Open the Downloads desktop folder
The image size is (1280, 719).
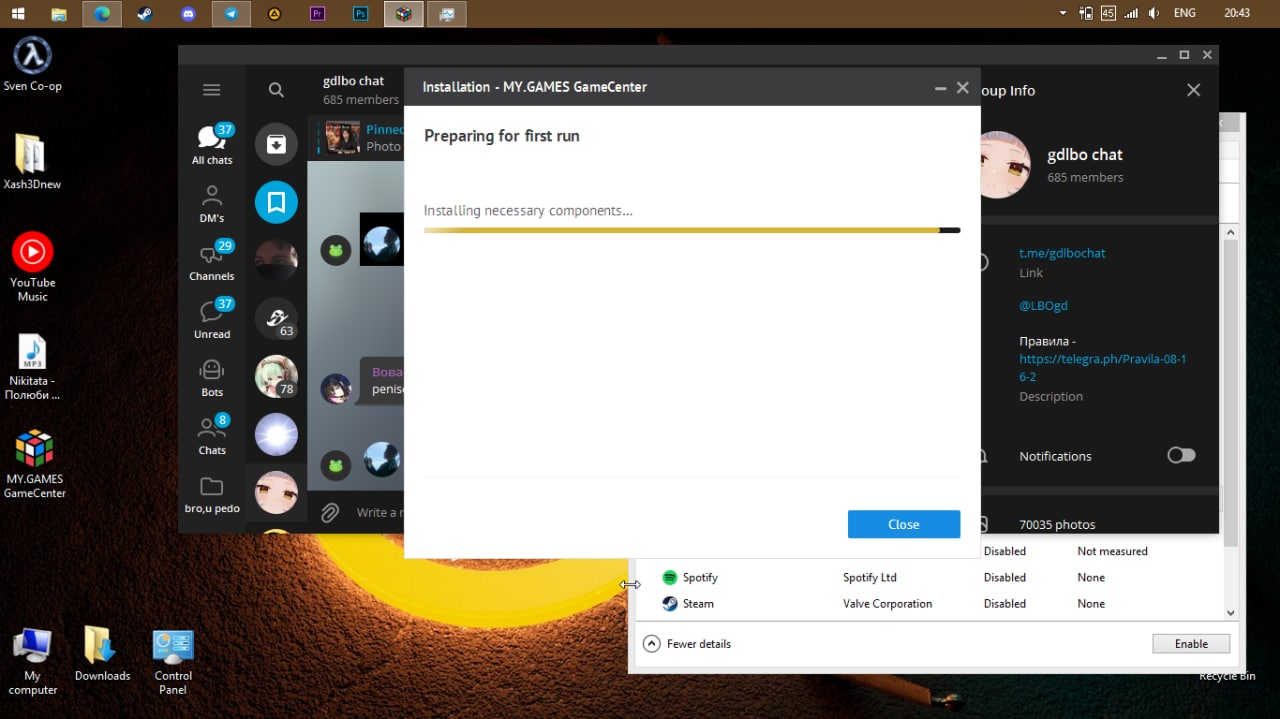point(102,655)
